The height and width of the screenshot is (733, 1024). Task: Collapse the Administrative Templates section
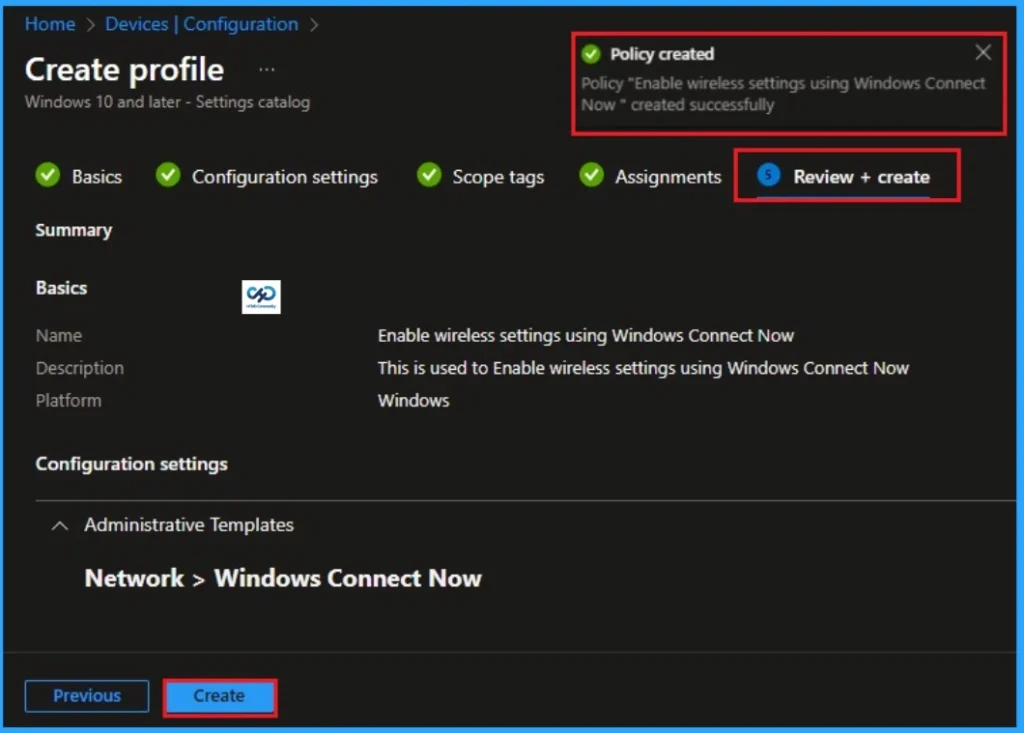pos(59,525)
